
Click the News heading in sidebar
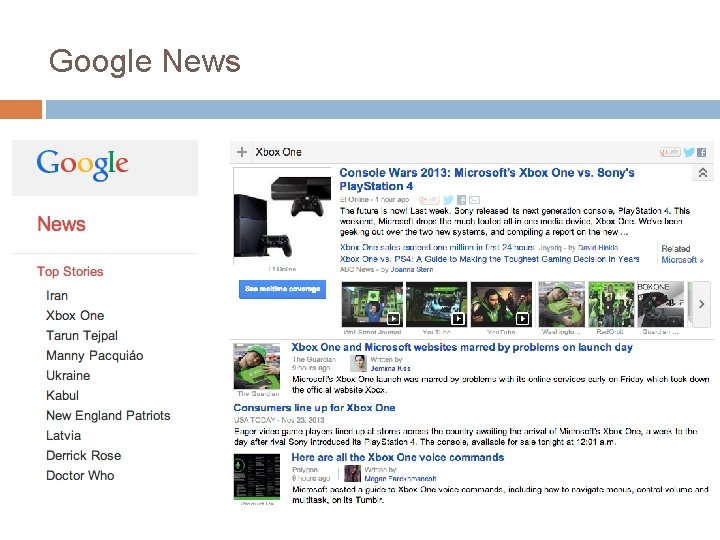pos(62,224)
